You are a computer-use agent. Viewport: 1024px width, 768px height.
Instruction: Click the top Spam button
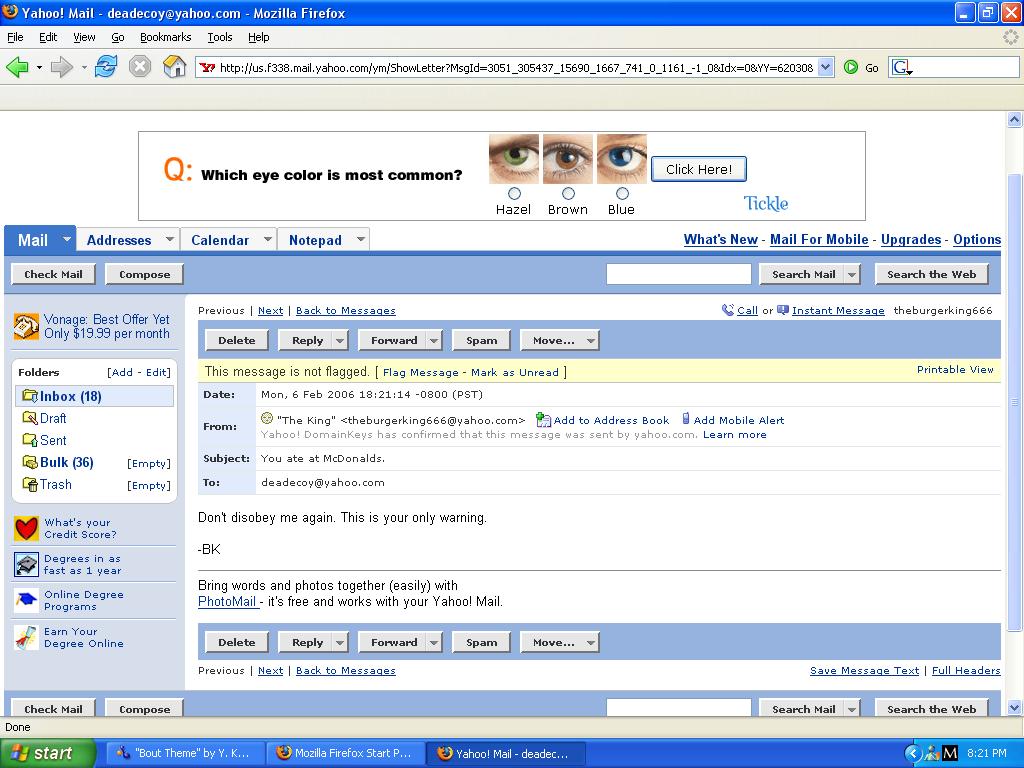482,340
